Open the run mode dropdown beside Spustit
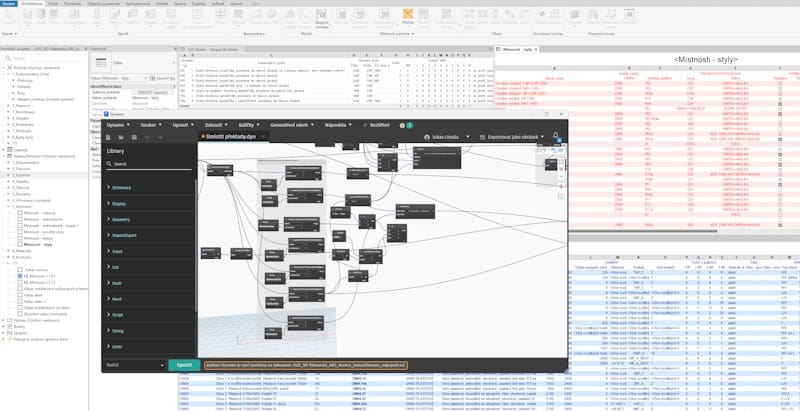This screenshot has height=411, width=800. pos(162,365)
